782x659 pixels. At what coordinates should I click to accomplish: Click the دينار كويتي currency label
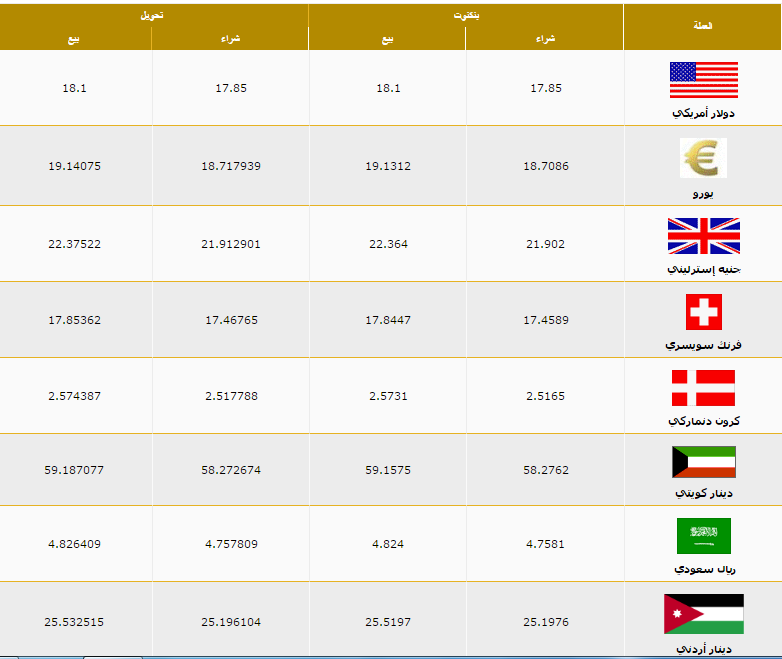(704, 493)
